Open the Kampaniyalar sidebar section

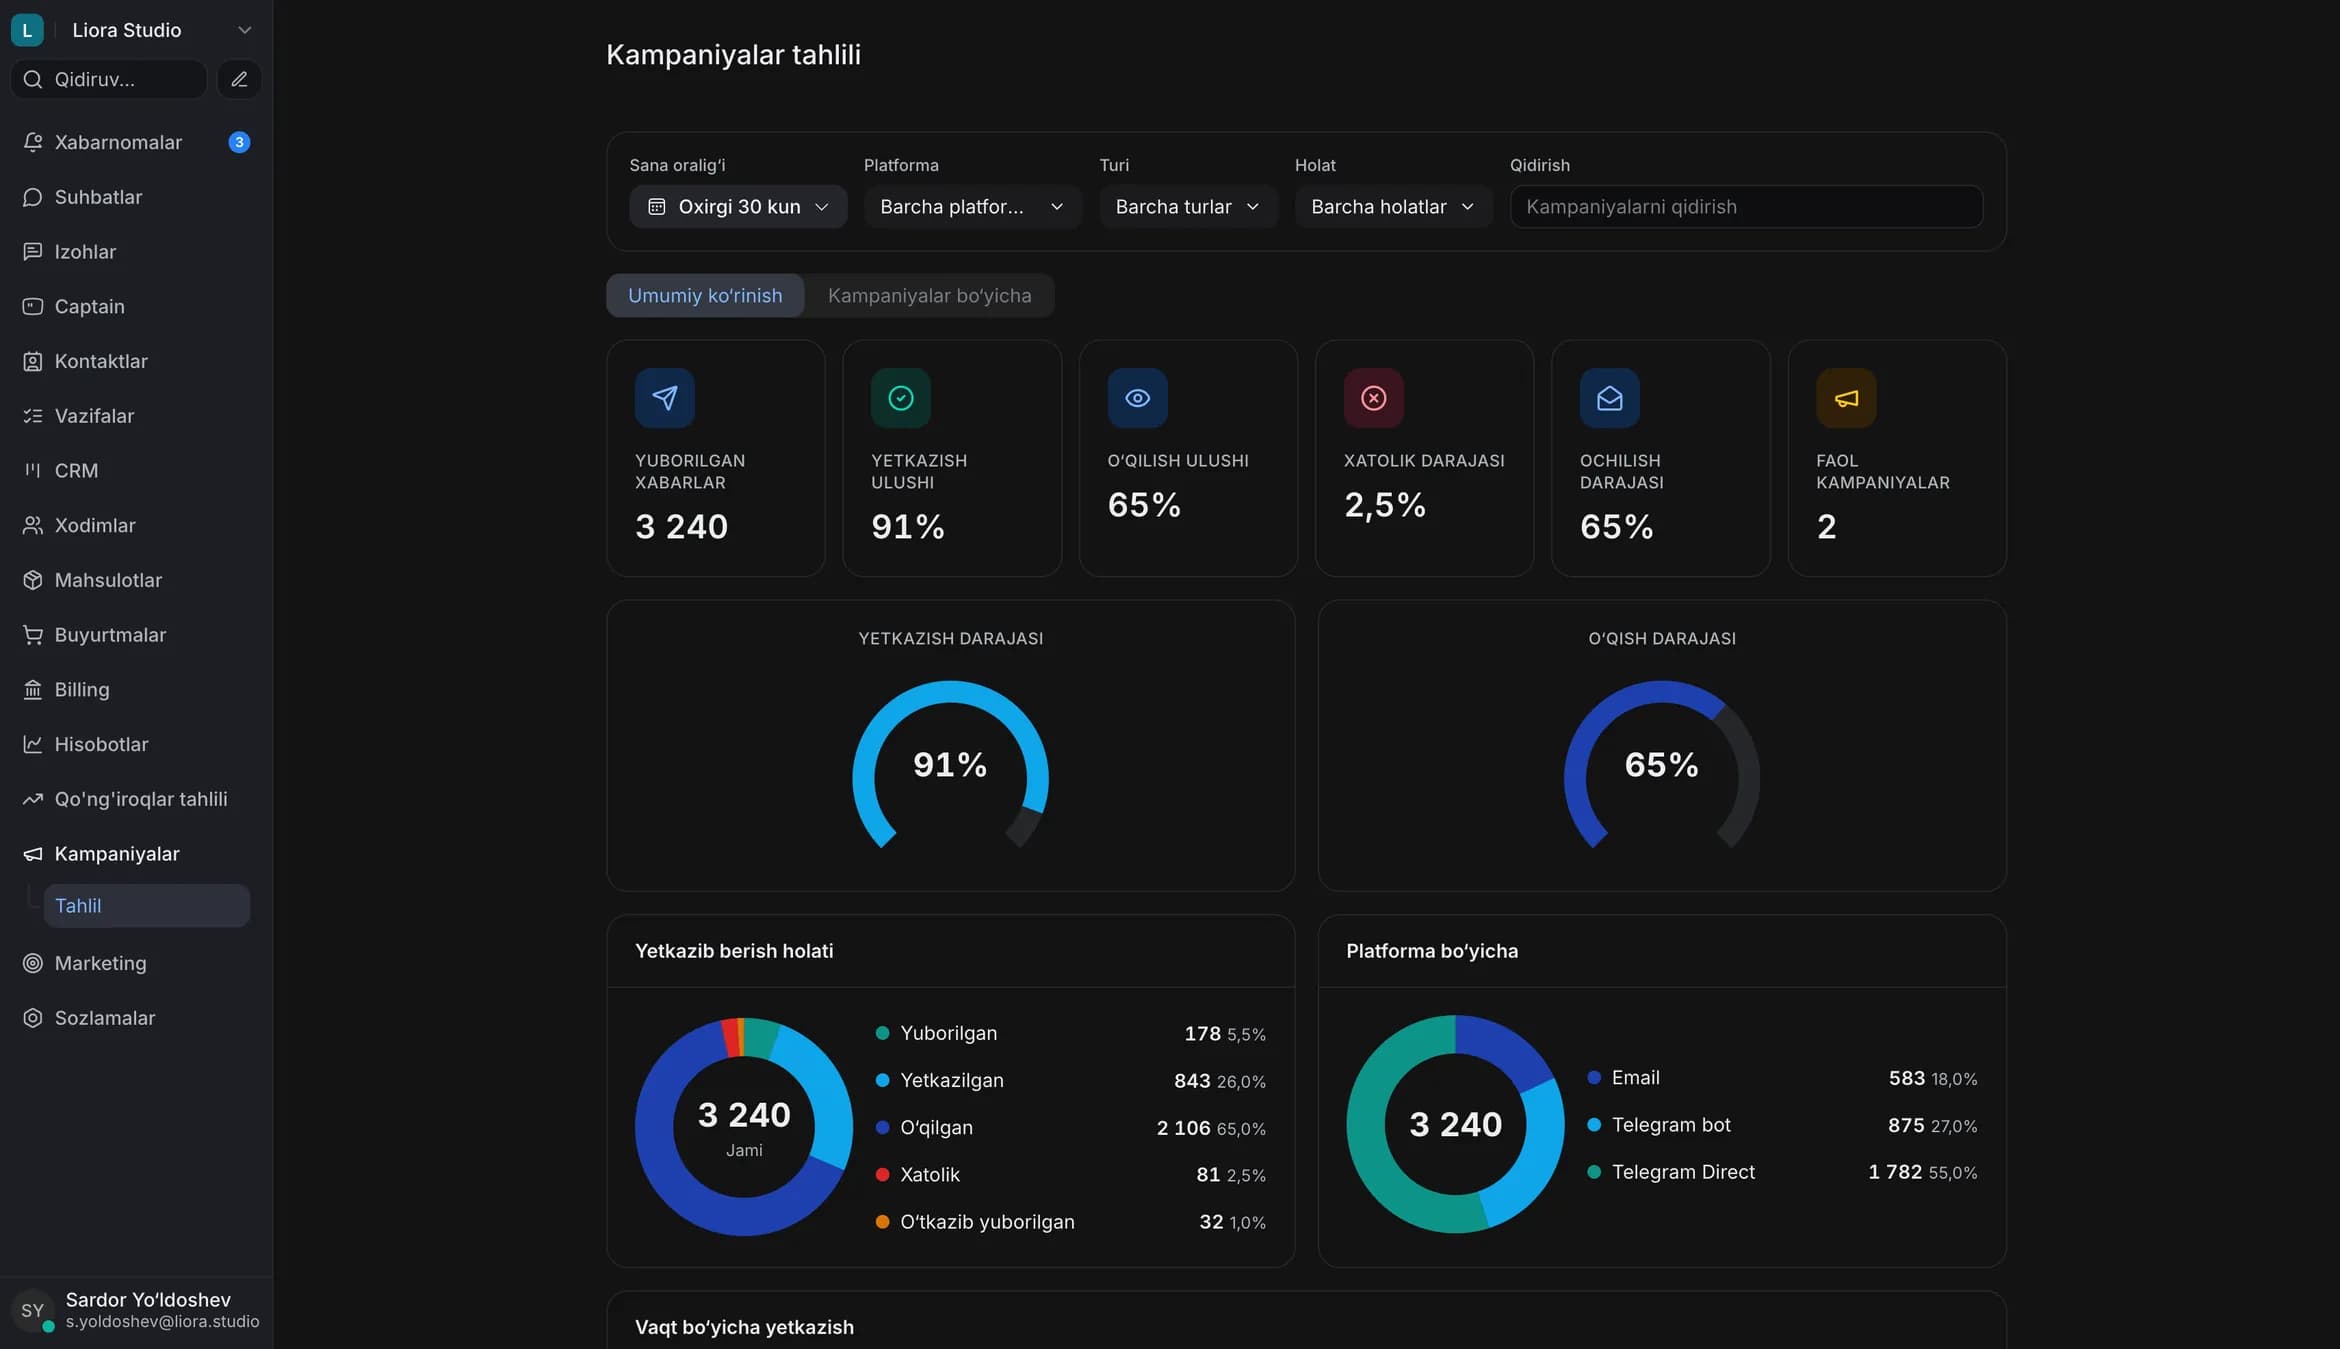pyautogui.click(x=136, y=854)
